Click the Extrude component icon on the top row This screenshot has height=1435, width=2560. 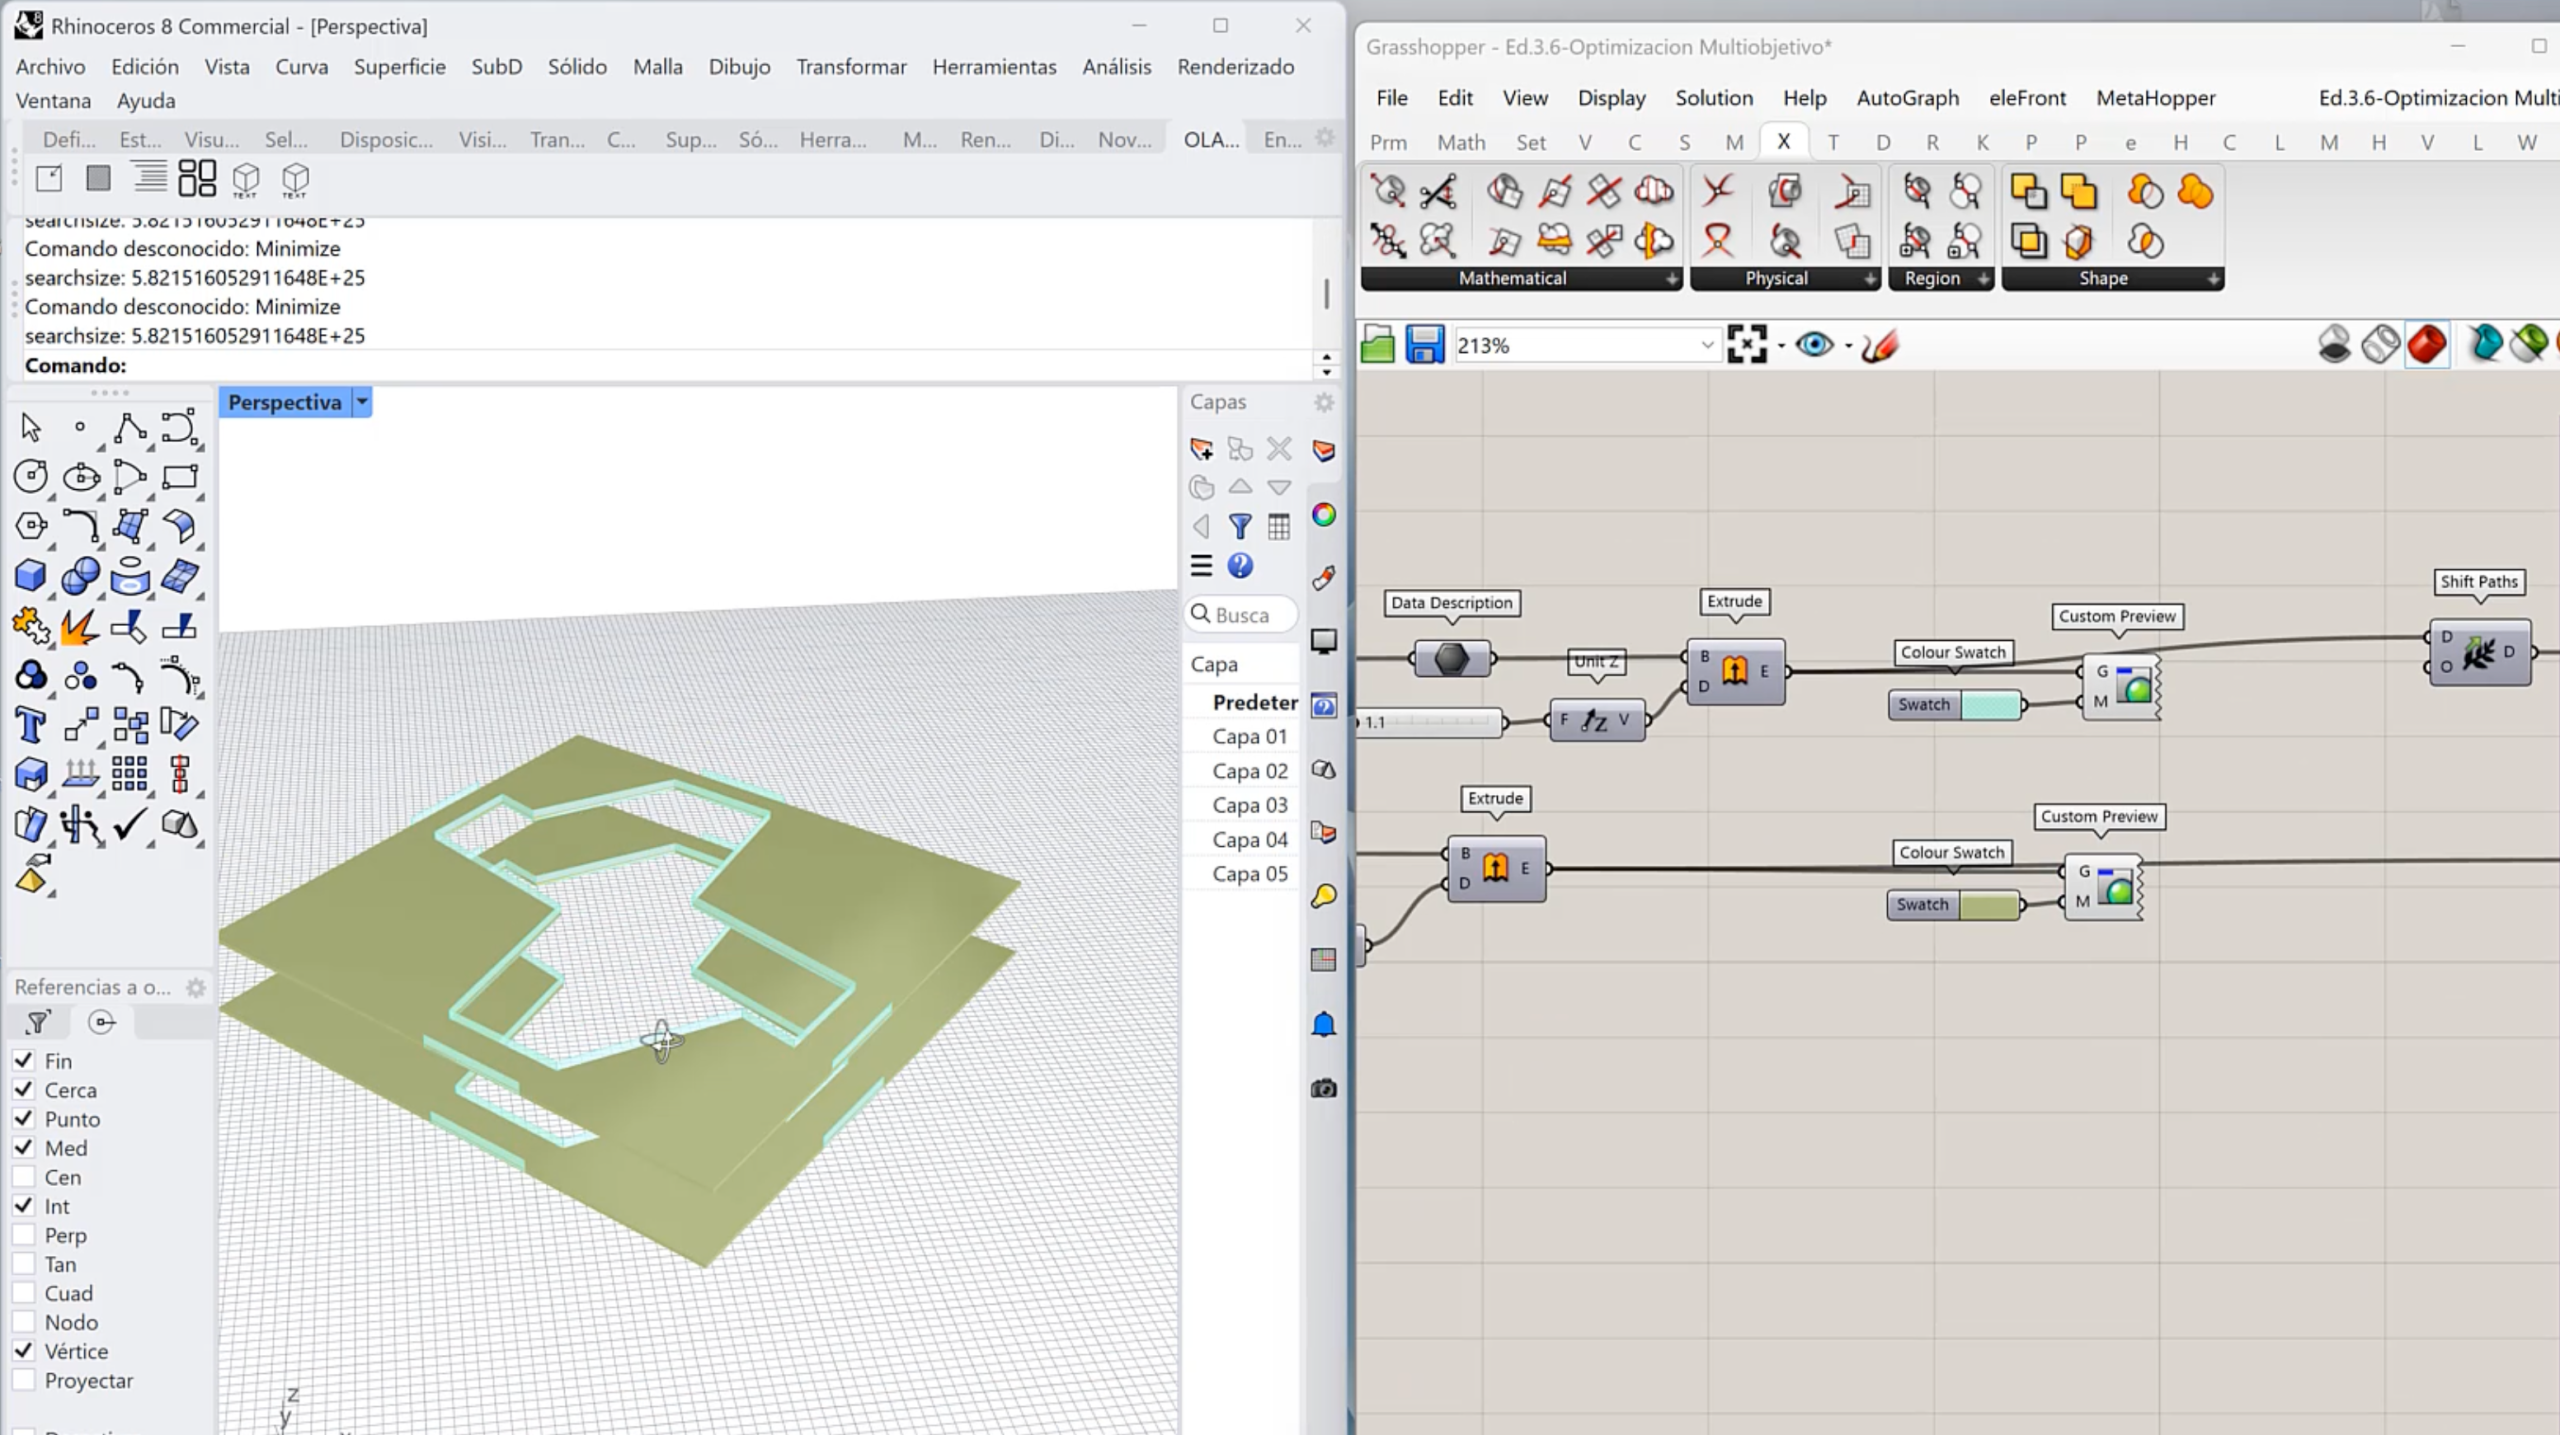pos(1735,671)
